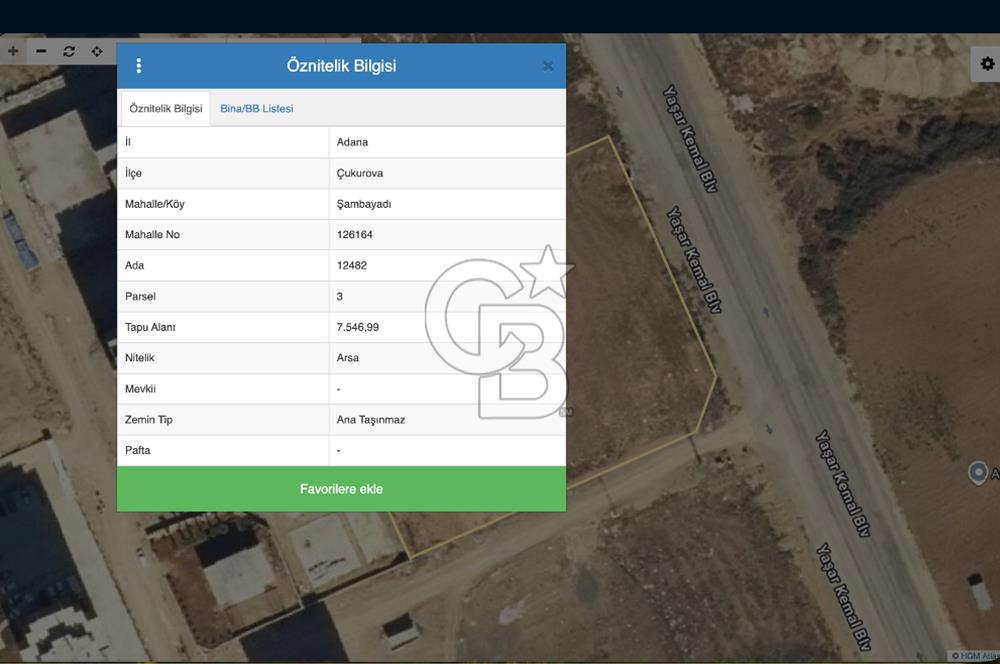Click the Favorilere ekle button
Screen dimensions: 1000x664
341,489
